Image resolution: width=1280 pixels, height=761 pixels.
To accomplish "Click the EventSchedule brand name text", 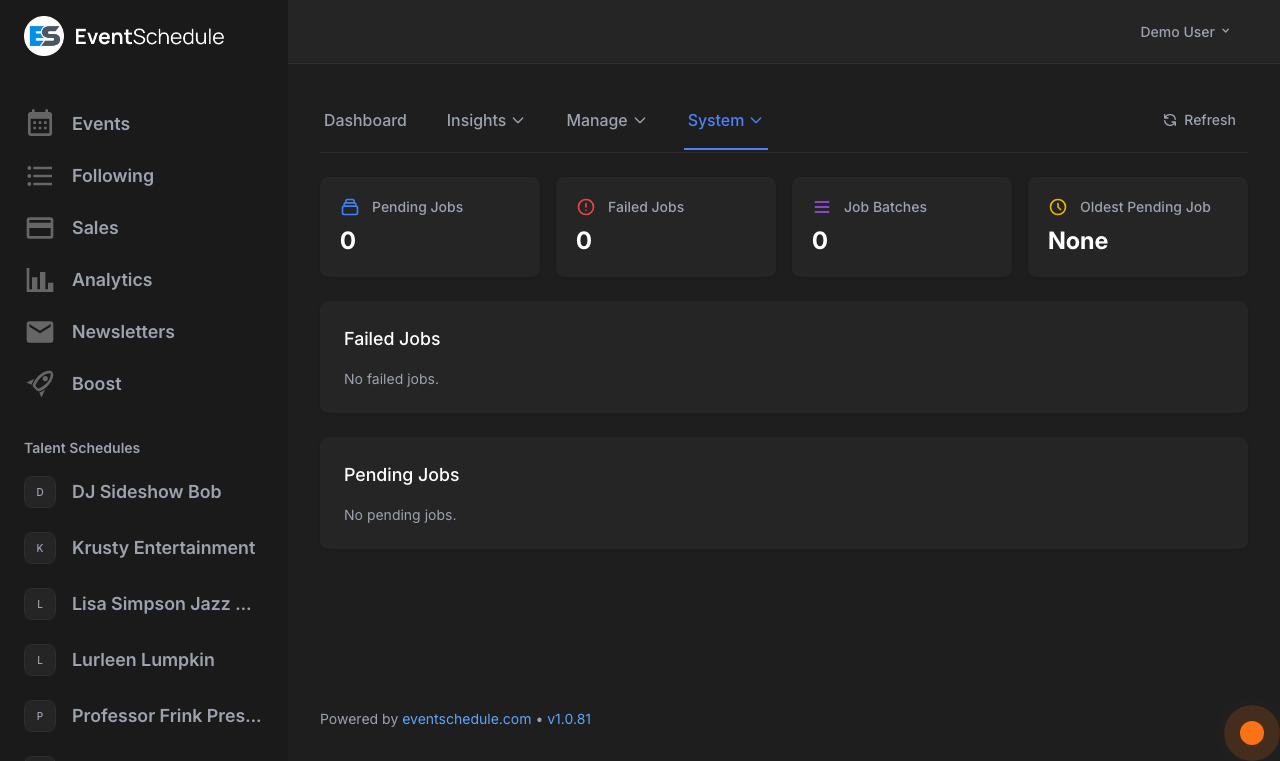I will (x=150, y=37).
